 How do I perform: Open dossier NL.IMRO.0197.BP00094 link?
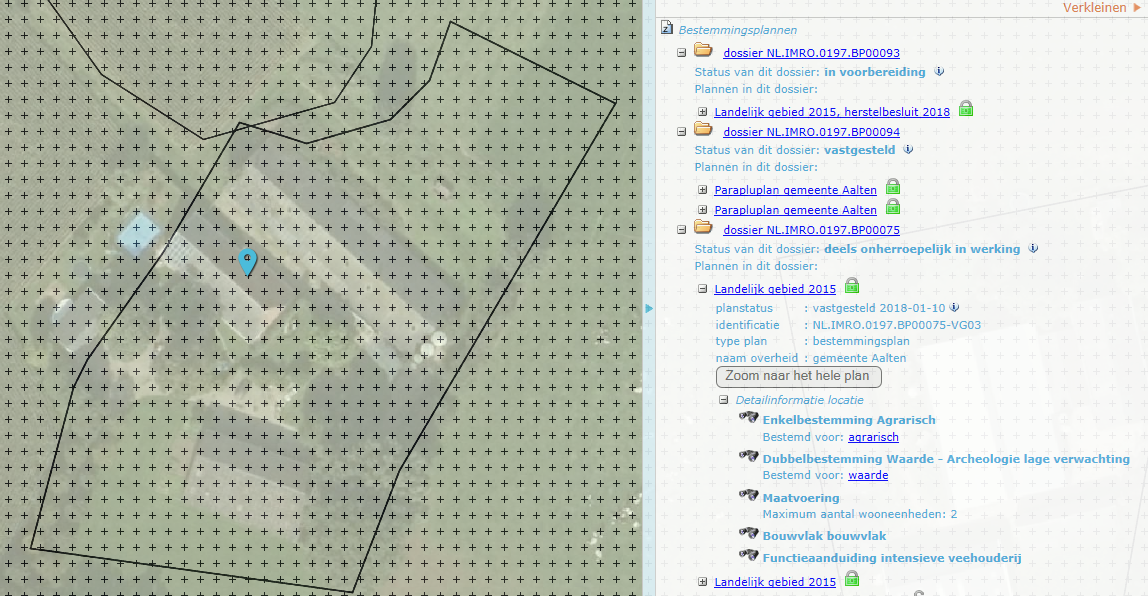point(811,132)
